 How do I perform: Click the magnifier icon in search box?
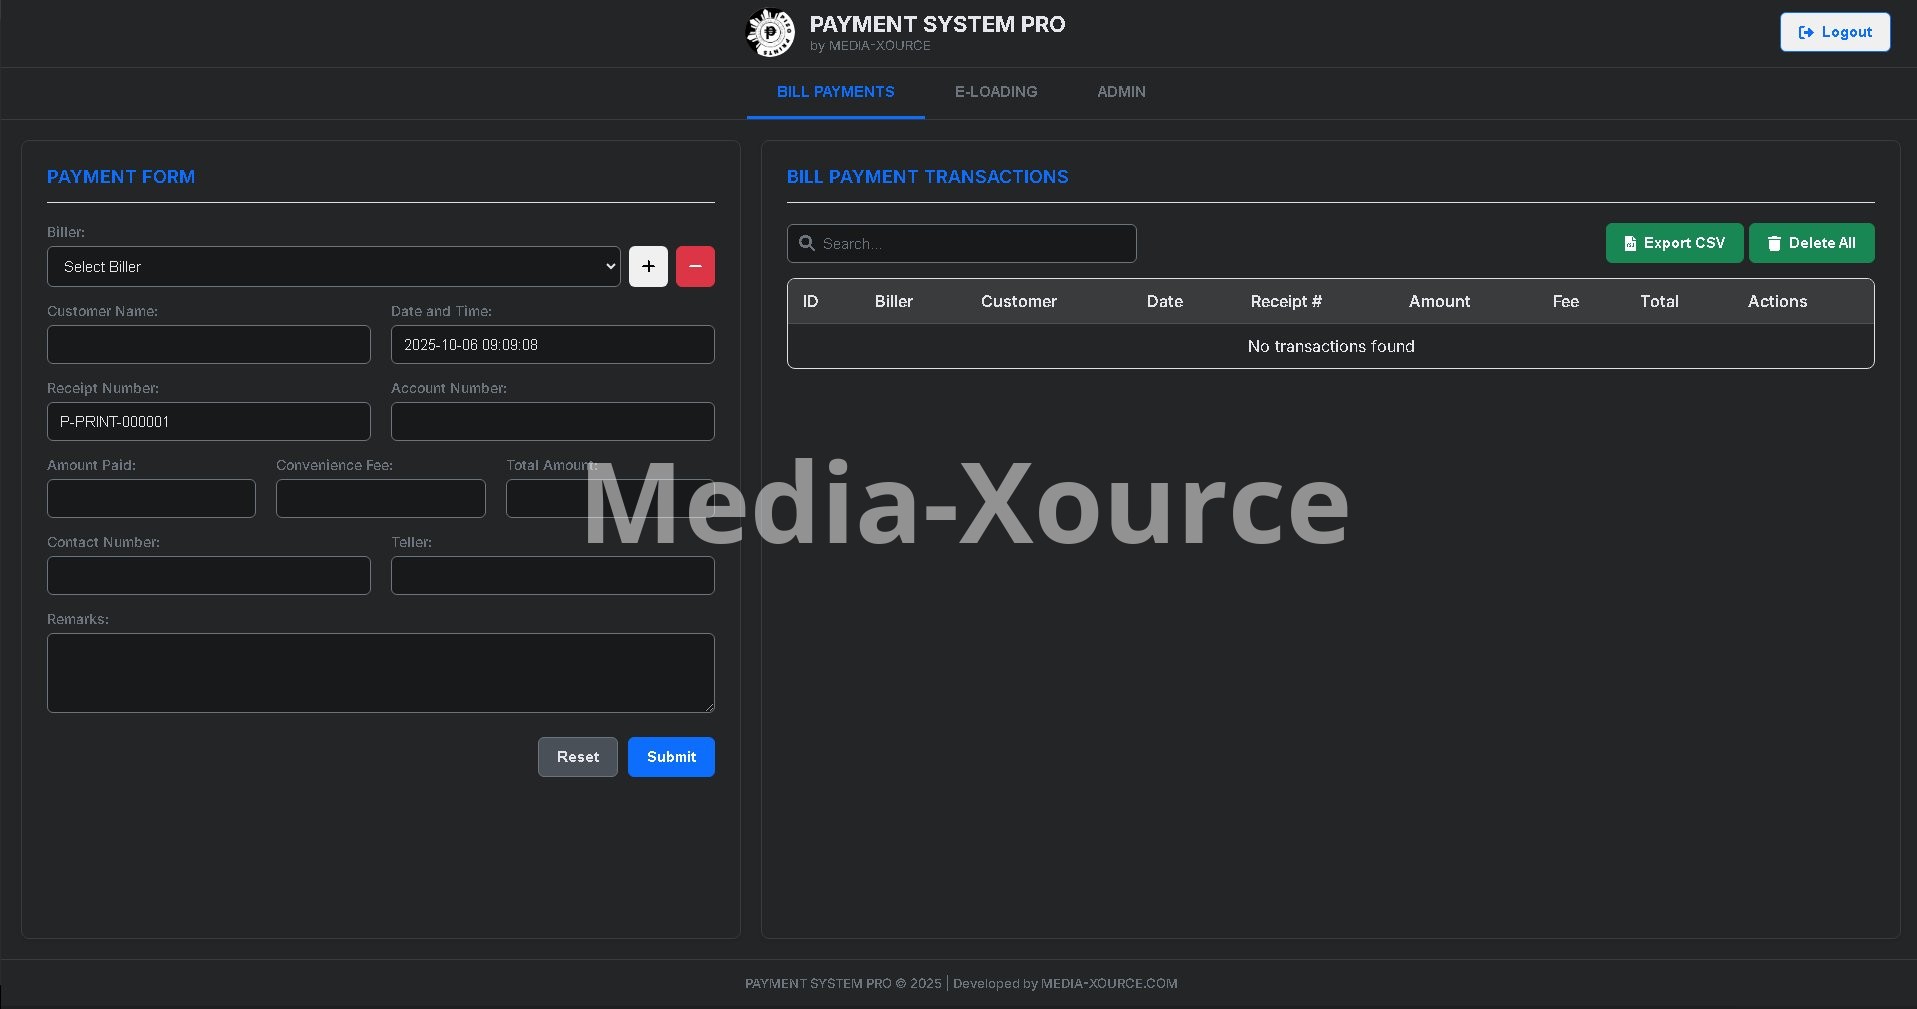click(x=807, y=243)
